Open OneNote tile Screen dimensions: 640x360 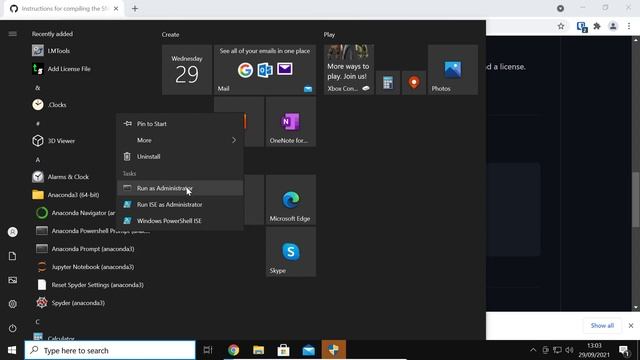[x=291, y=122]
